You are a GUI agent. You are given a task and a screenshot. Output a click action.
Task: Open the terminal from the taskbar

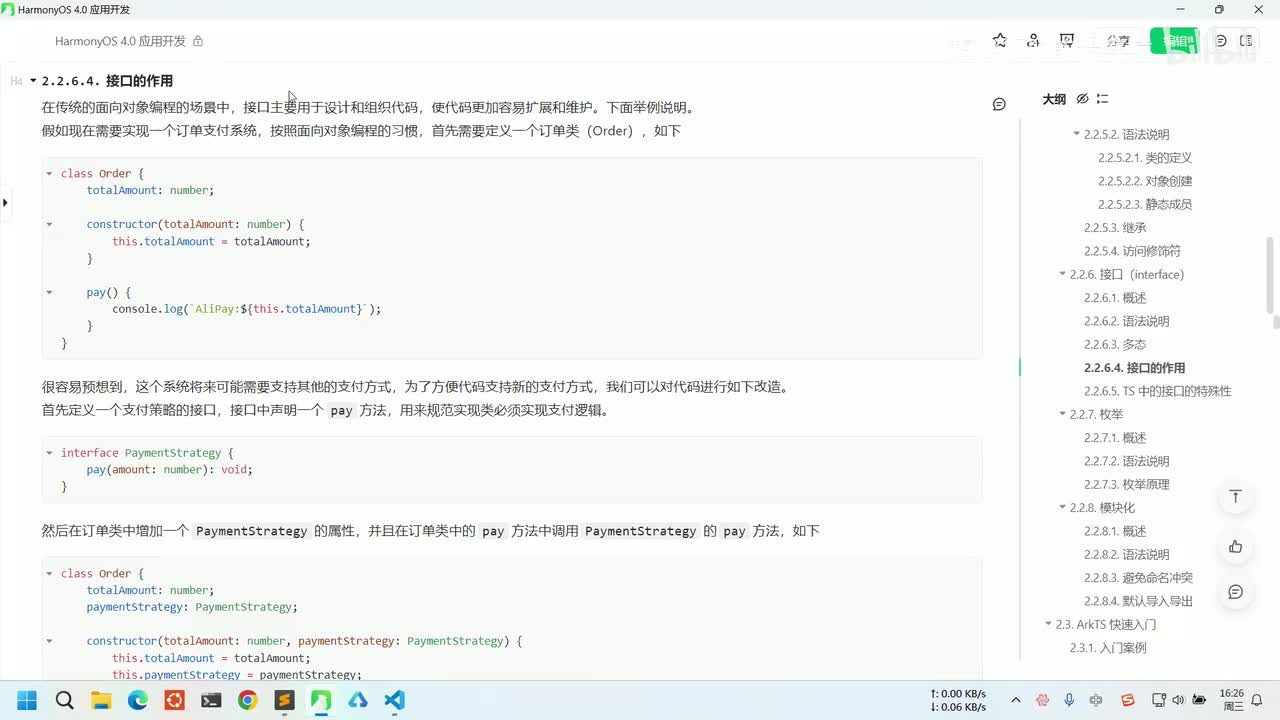coord(211,700)
